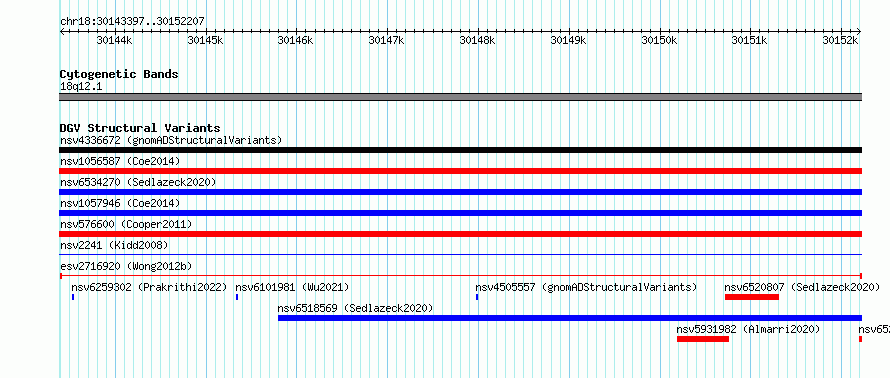
Task: Open the nsv6101981 (Wu2021) label
Action: click(292, 287)
